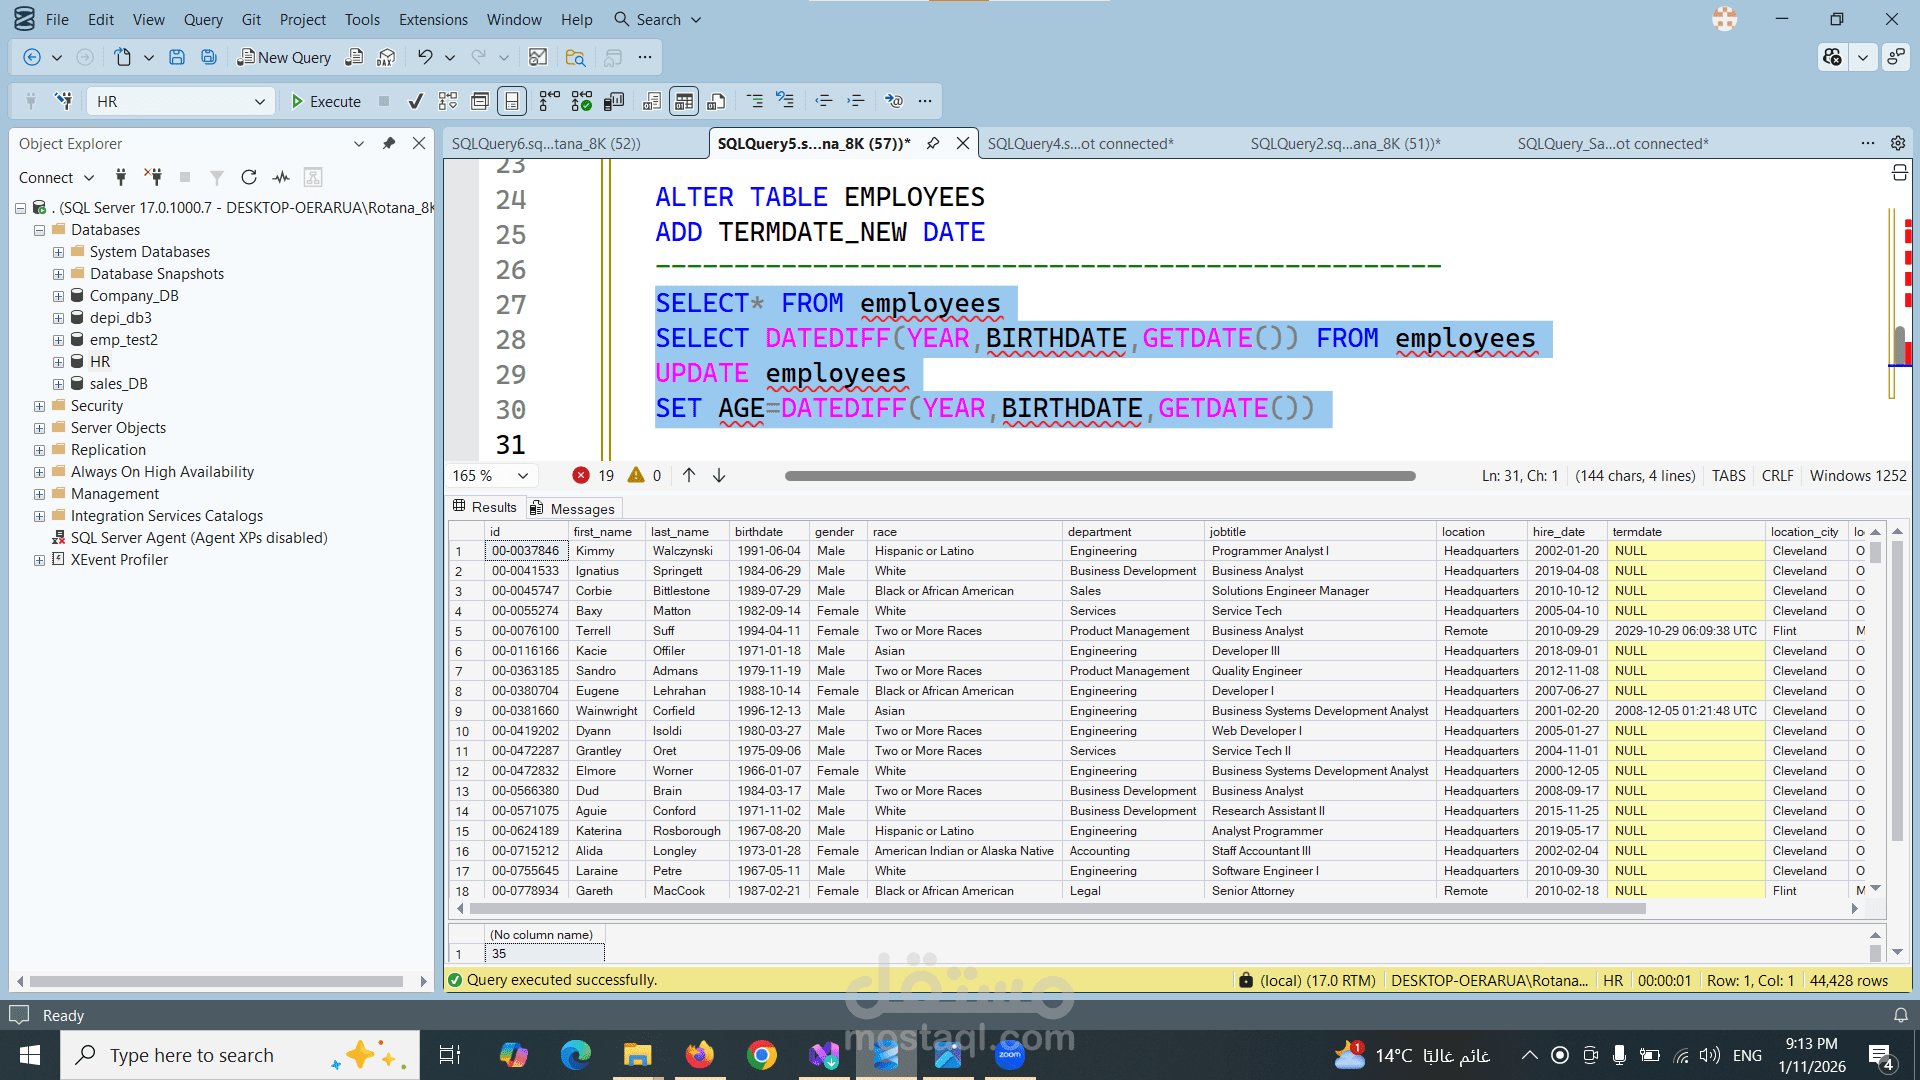Screen dimensions: 1920x1080
Task: Expand the Security tree node
Action: pyautogui.click(x=39, y=406)
